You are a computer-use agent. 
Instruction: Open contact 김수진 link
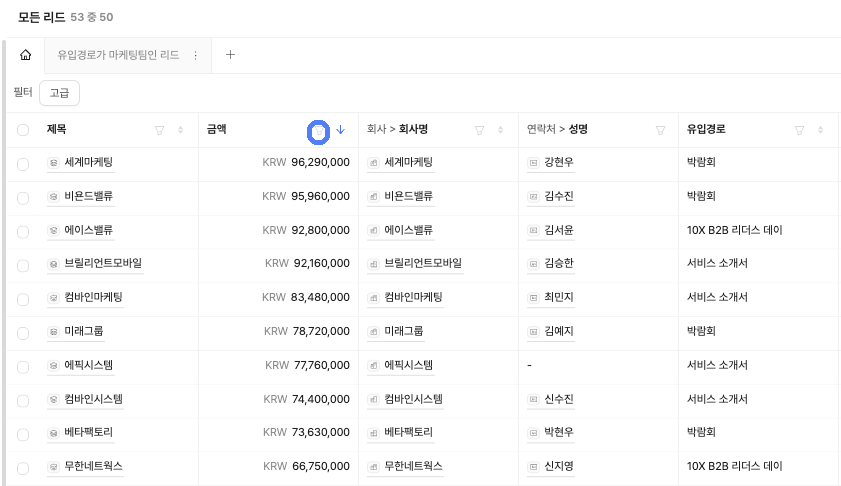click(x=559, y=196)
